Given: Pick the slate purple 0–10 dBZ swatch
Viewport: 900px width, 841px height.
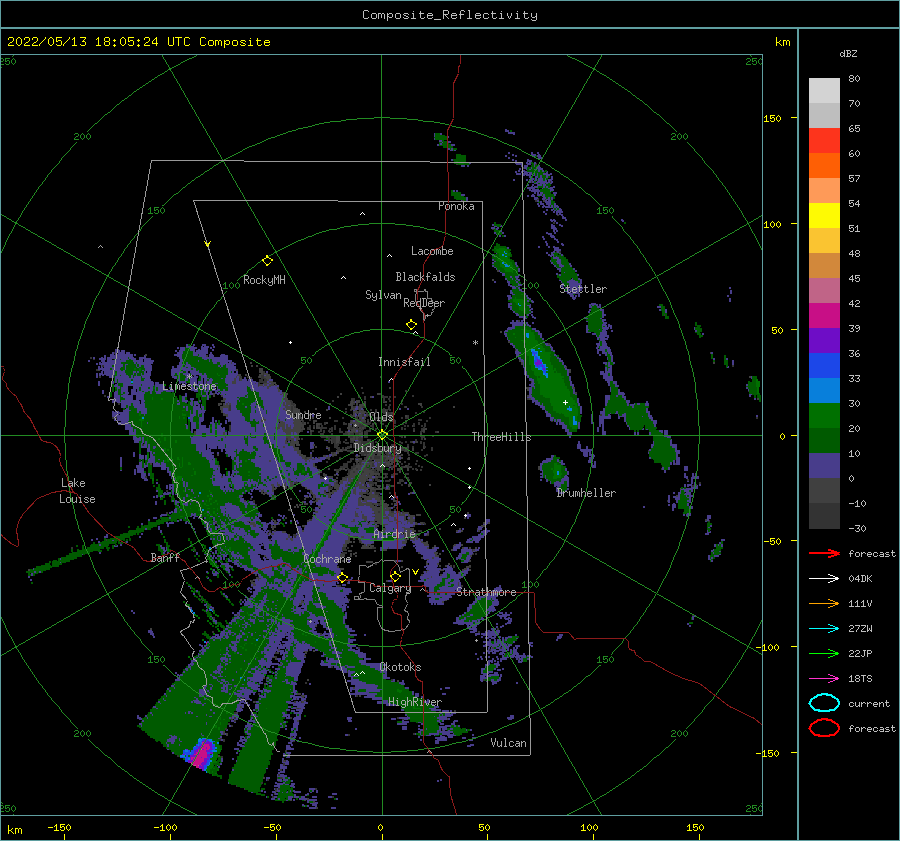Looking at the screenshot, I should coord(824,466).
